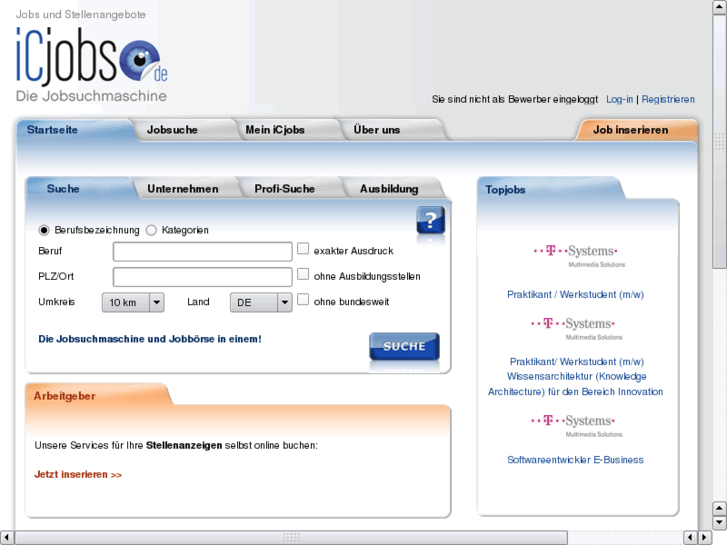Click the horizontal scrollbar thumb
Viewport: 727px width, 545px height.
pos(291,537)
